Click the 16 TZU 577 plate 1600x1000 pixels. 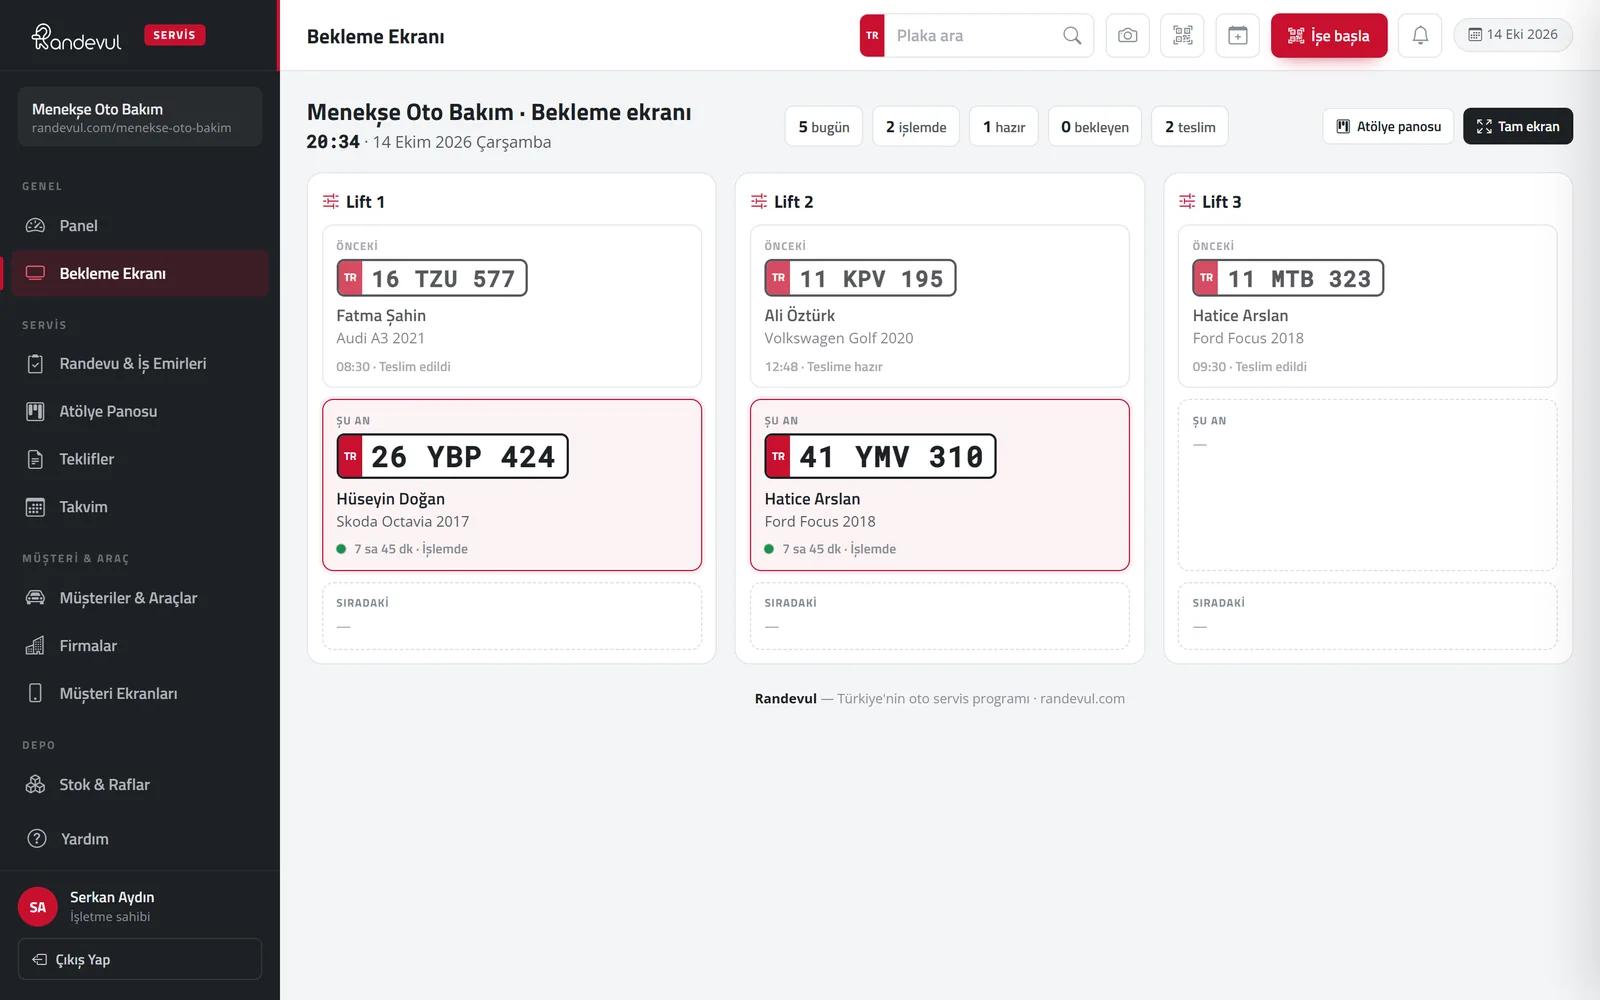pos(432,278)
